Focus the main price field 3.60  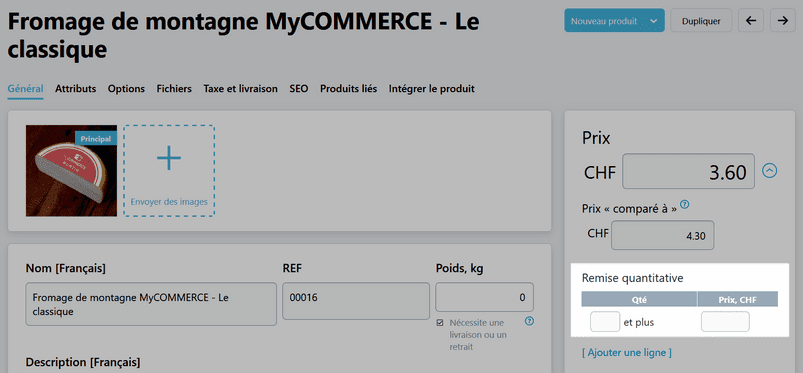tap(688, 171)
